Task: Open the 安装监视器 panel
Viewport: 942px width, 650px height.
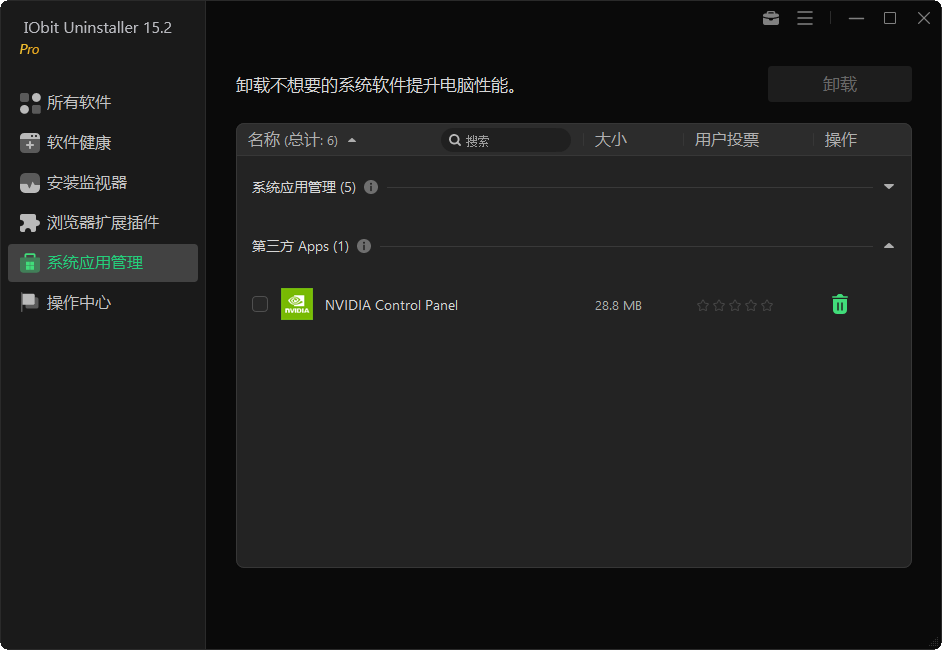Action: click(x=30, y=183)
